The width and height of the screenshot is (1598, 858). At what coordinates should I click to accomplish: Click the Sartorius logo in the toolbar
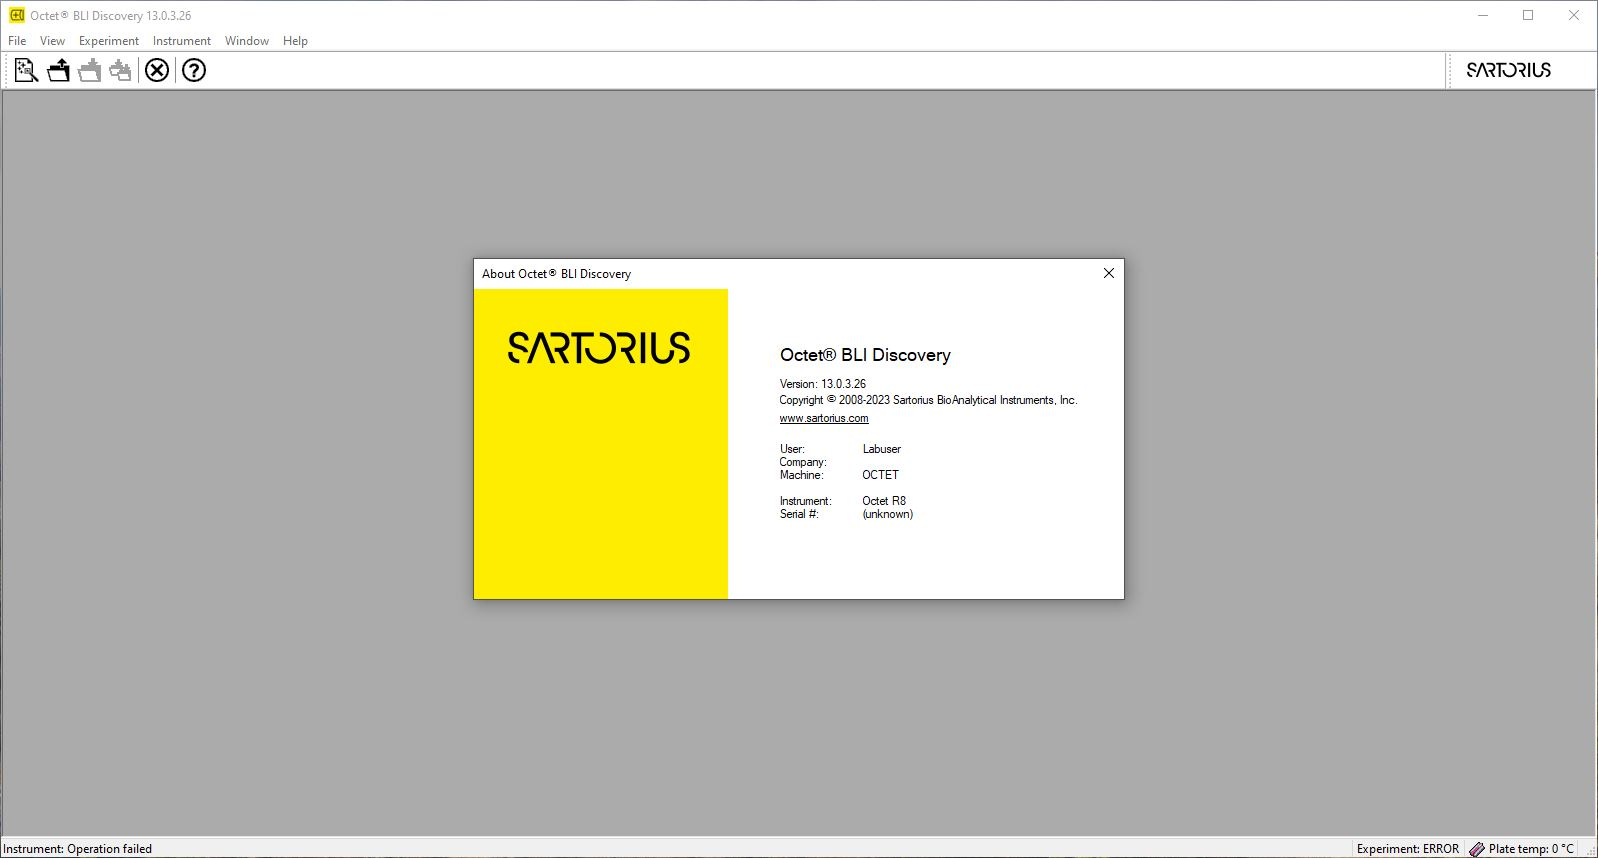[x=1508, y=70]
